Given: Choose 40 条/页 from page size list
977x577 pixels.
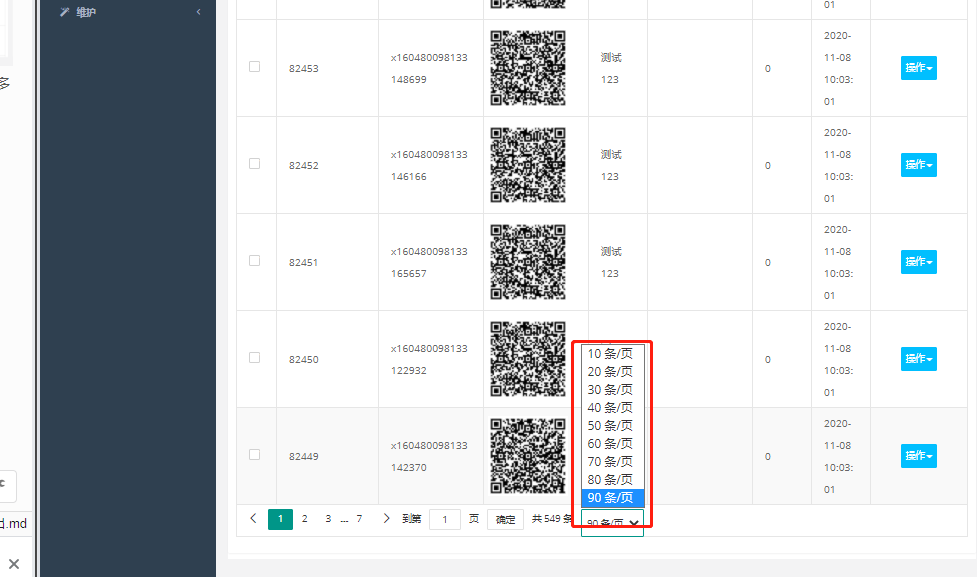Looking at the screenshot, I should click(x=612, y=408).
